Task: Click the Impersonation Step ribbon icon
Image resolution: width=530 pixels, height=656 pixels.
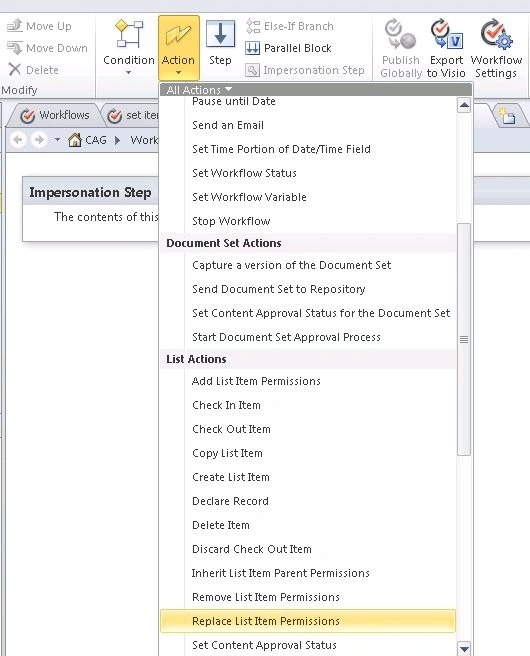Action: [x=252, y=70]
